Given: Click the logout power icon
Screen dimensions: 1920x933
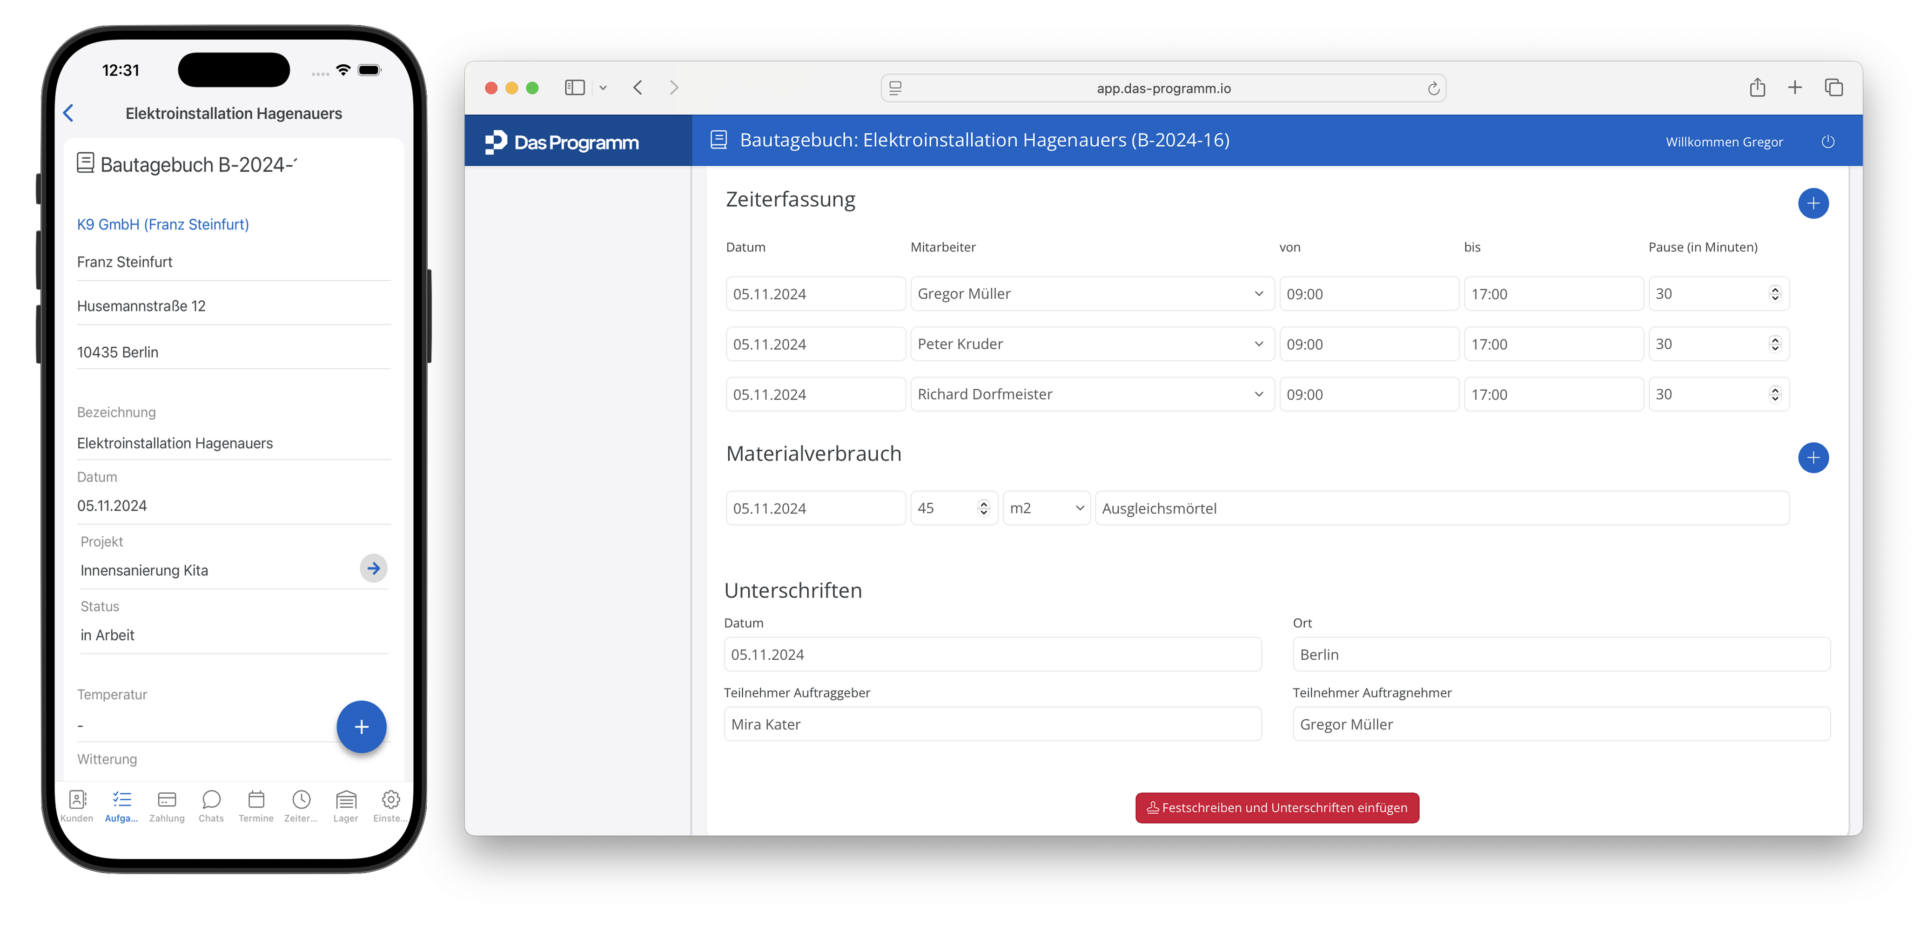Looking at the screenshot, I should pos(1827,142).
